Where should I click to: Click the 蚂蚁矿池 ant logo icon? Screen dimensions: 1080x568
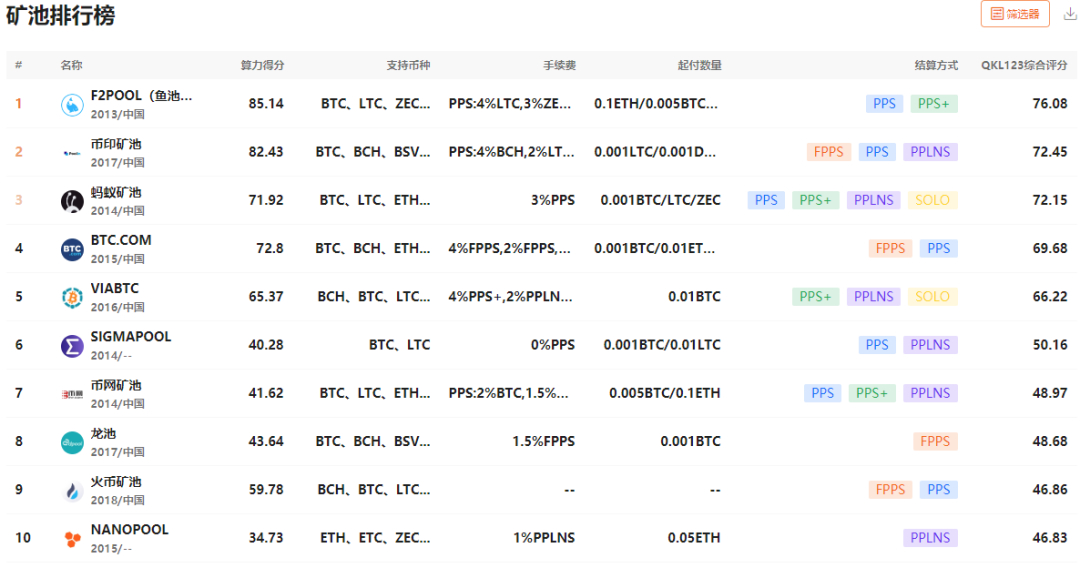(72, 201)
